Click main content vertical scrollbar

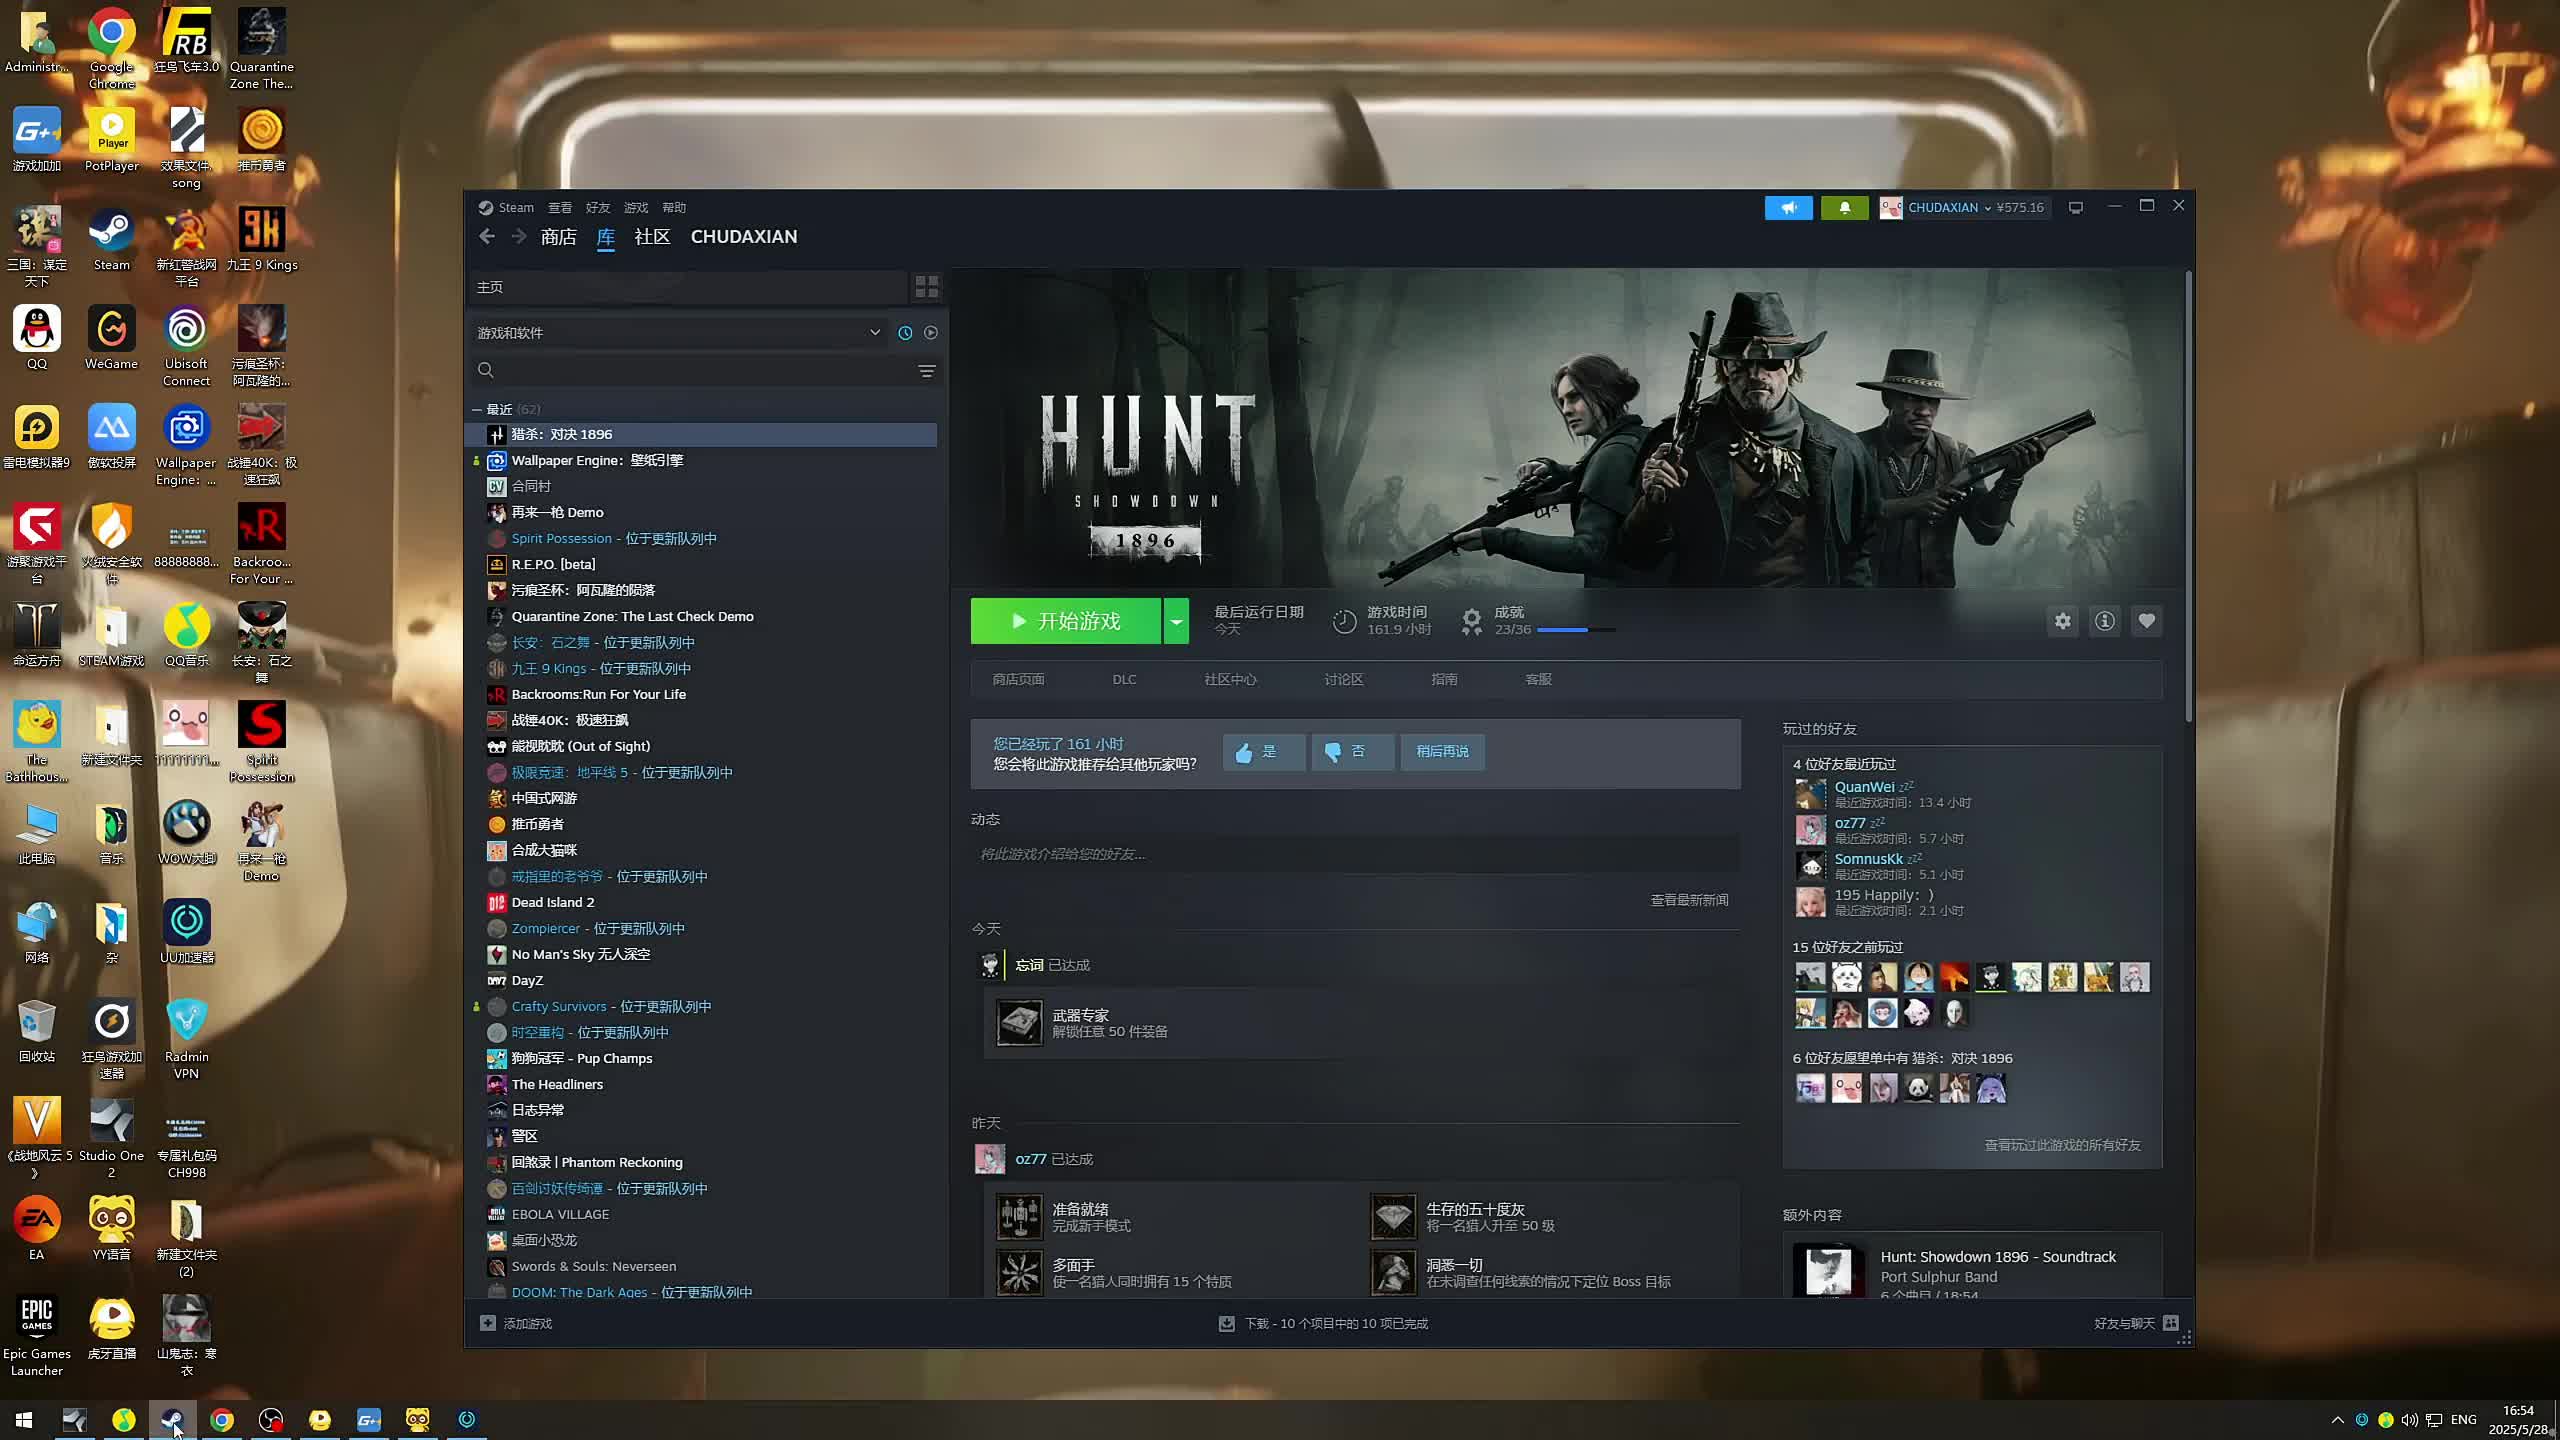(2188, 497)
